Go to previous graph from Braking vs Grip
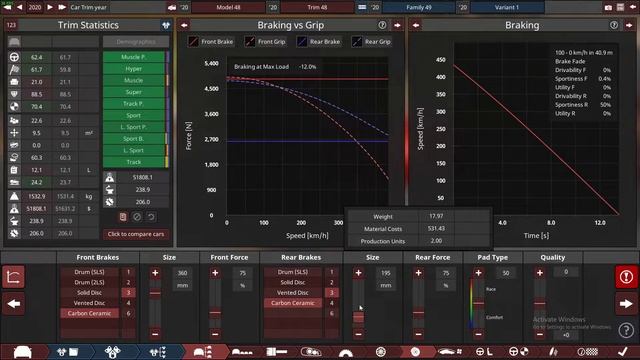Image resolution: width=640 pixels, height=360 pixels. (x=184, y=25)
